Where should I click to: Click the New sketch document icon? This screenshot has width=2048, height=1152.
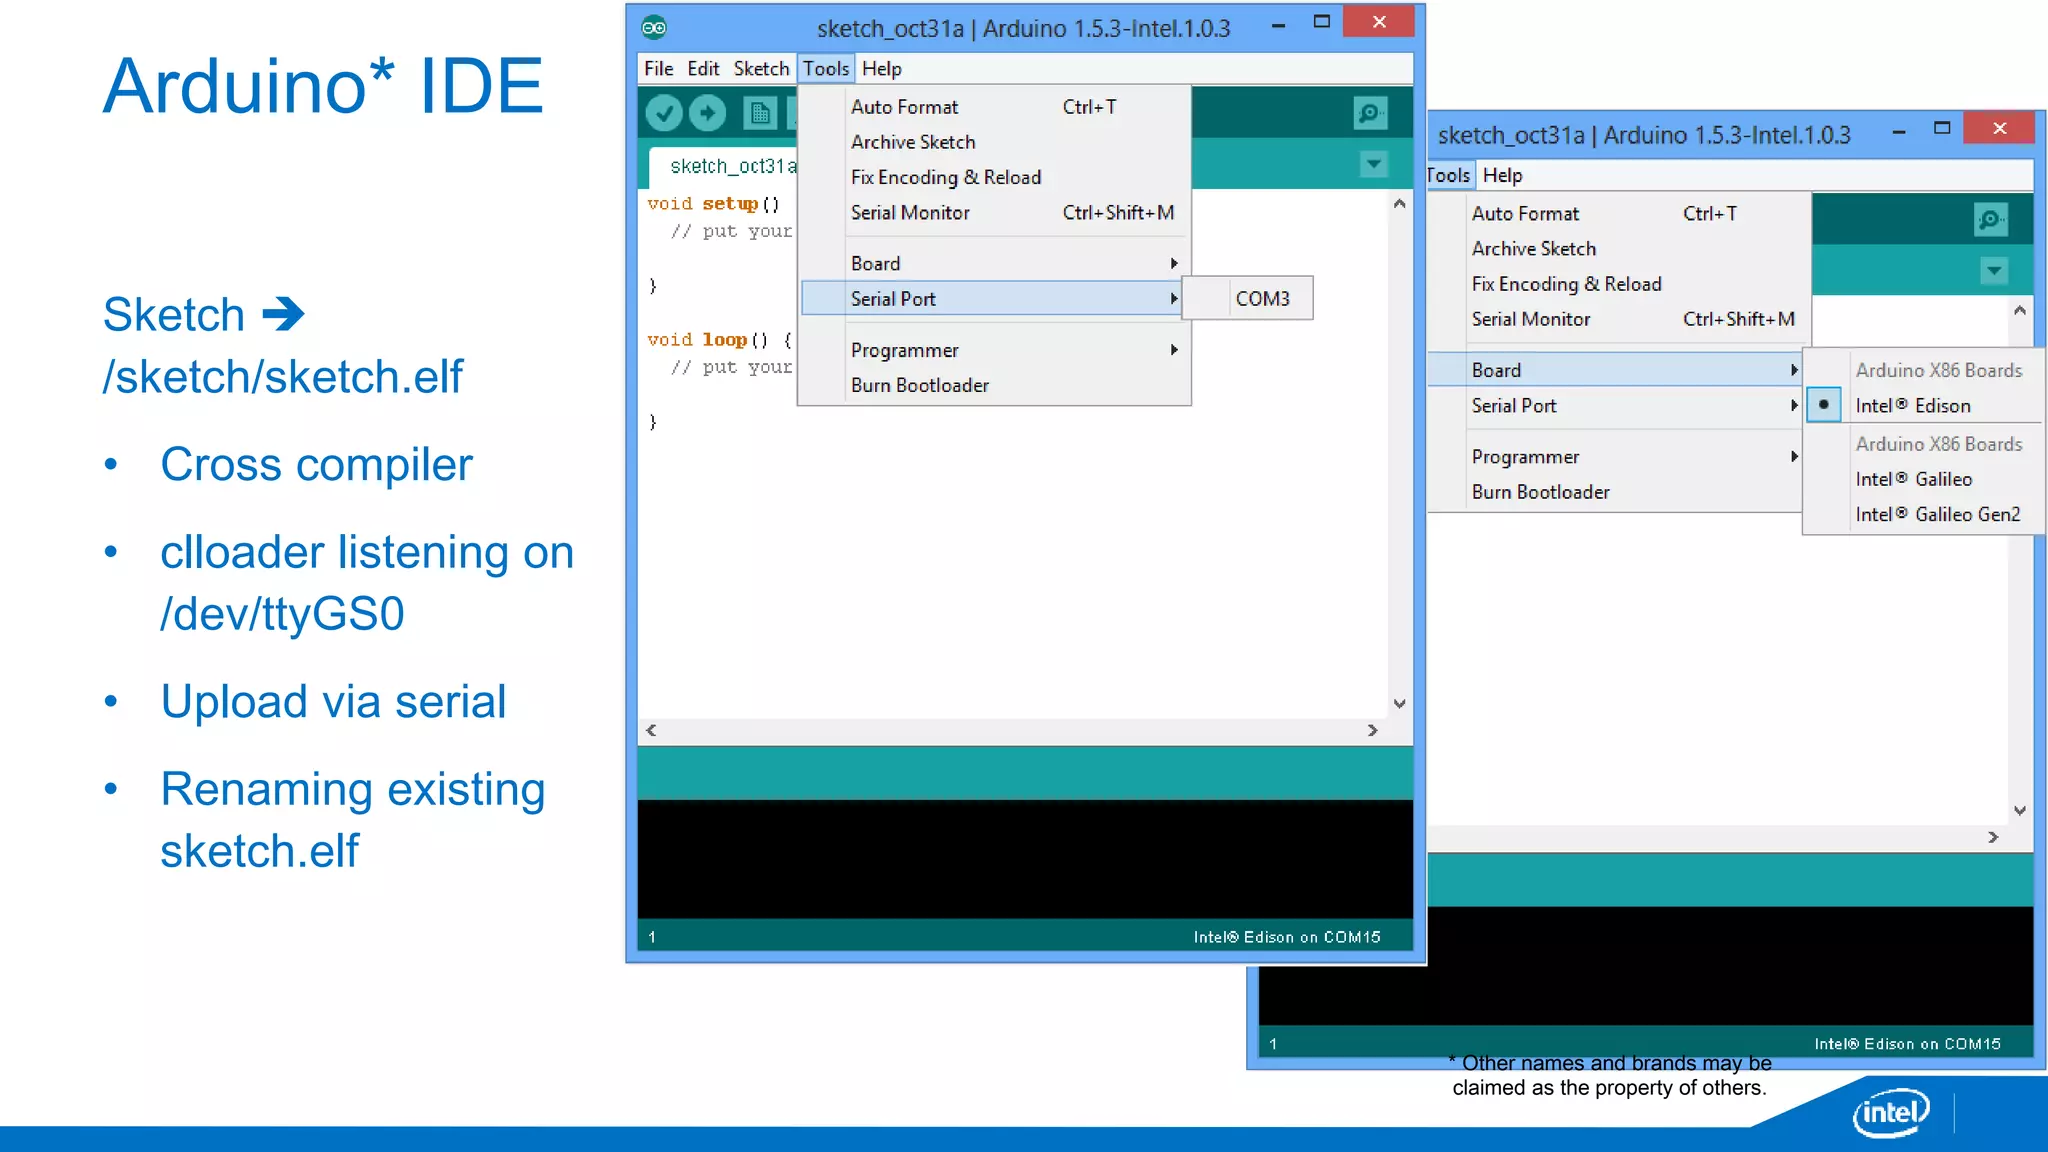coord(760,113)
